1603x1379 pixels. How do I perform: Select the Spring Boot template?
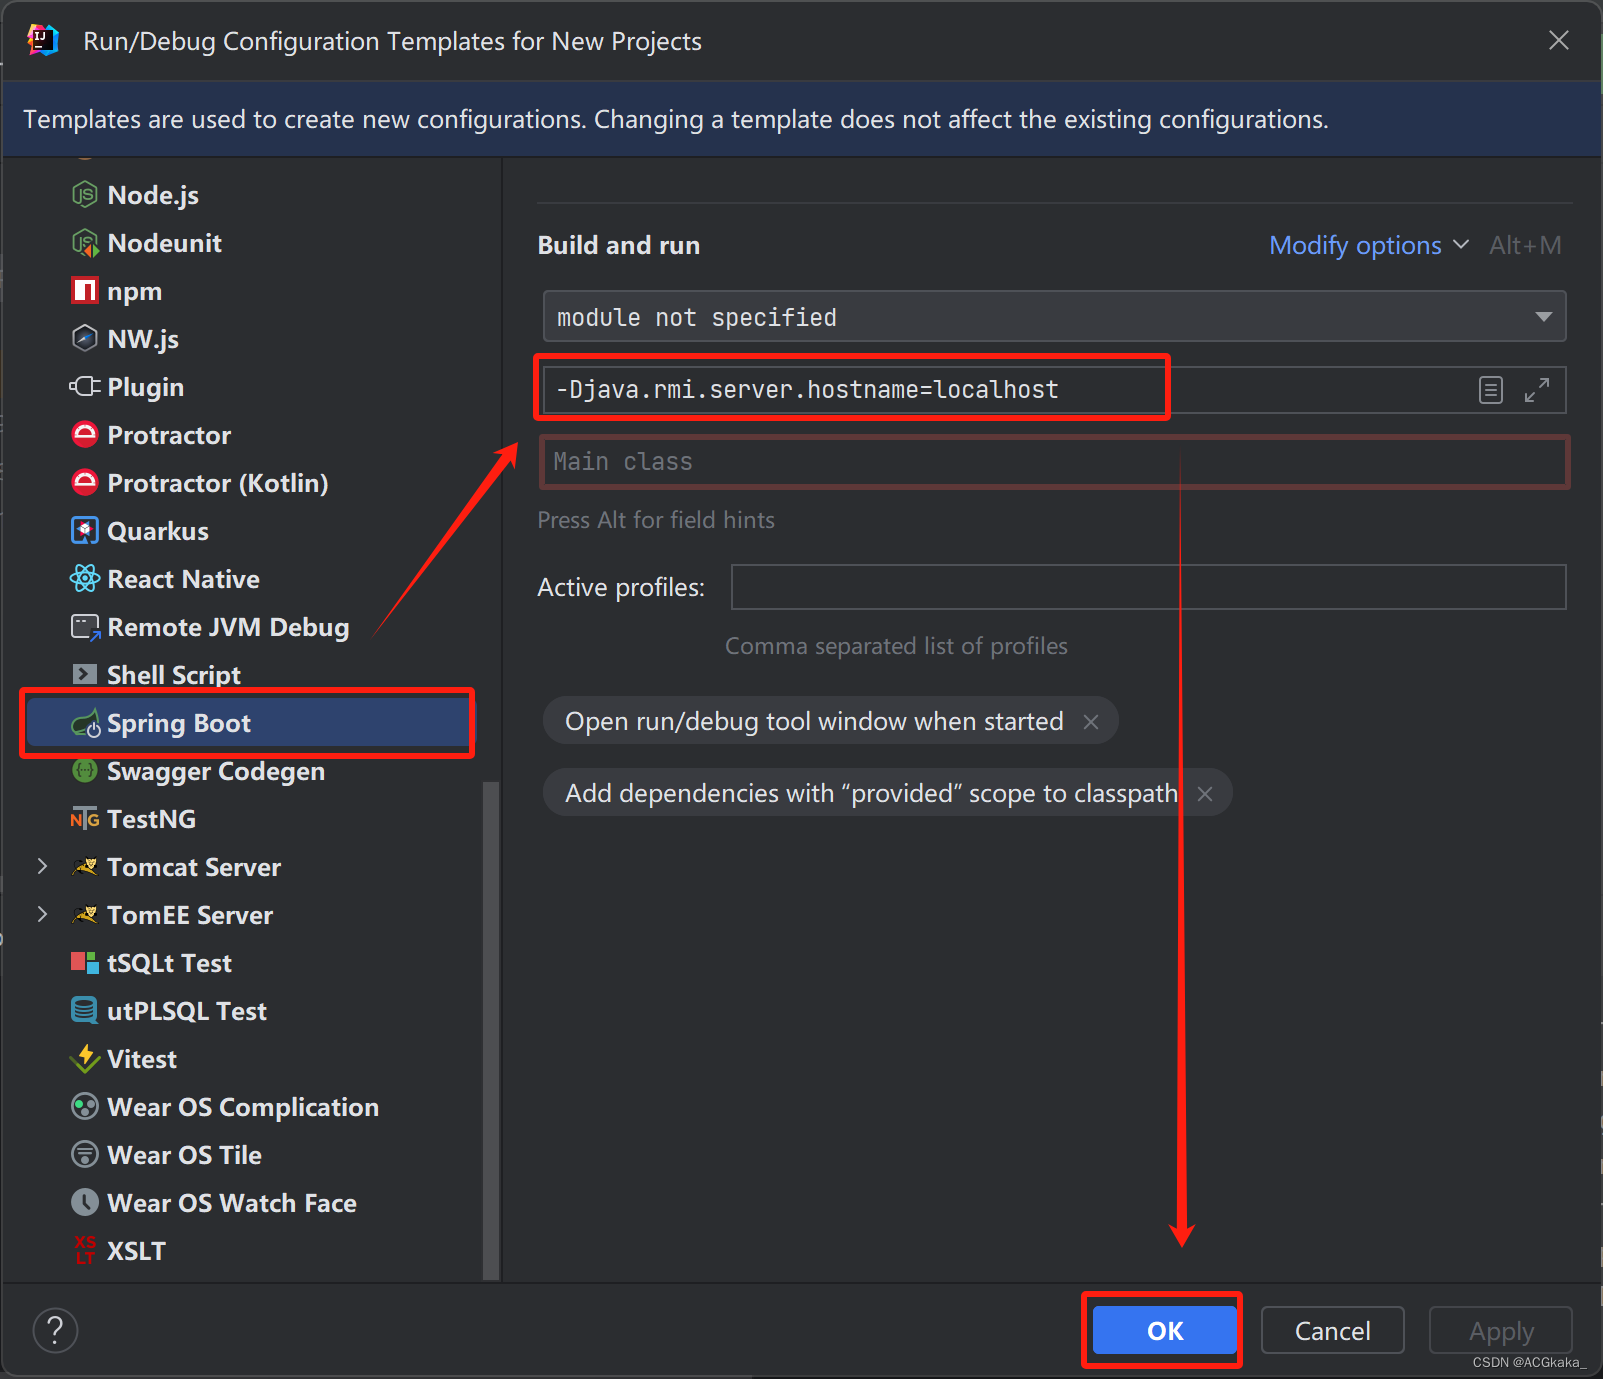248,723
